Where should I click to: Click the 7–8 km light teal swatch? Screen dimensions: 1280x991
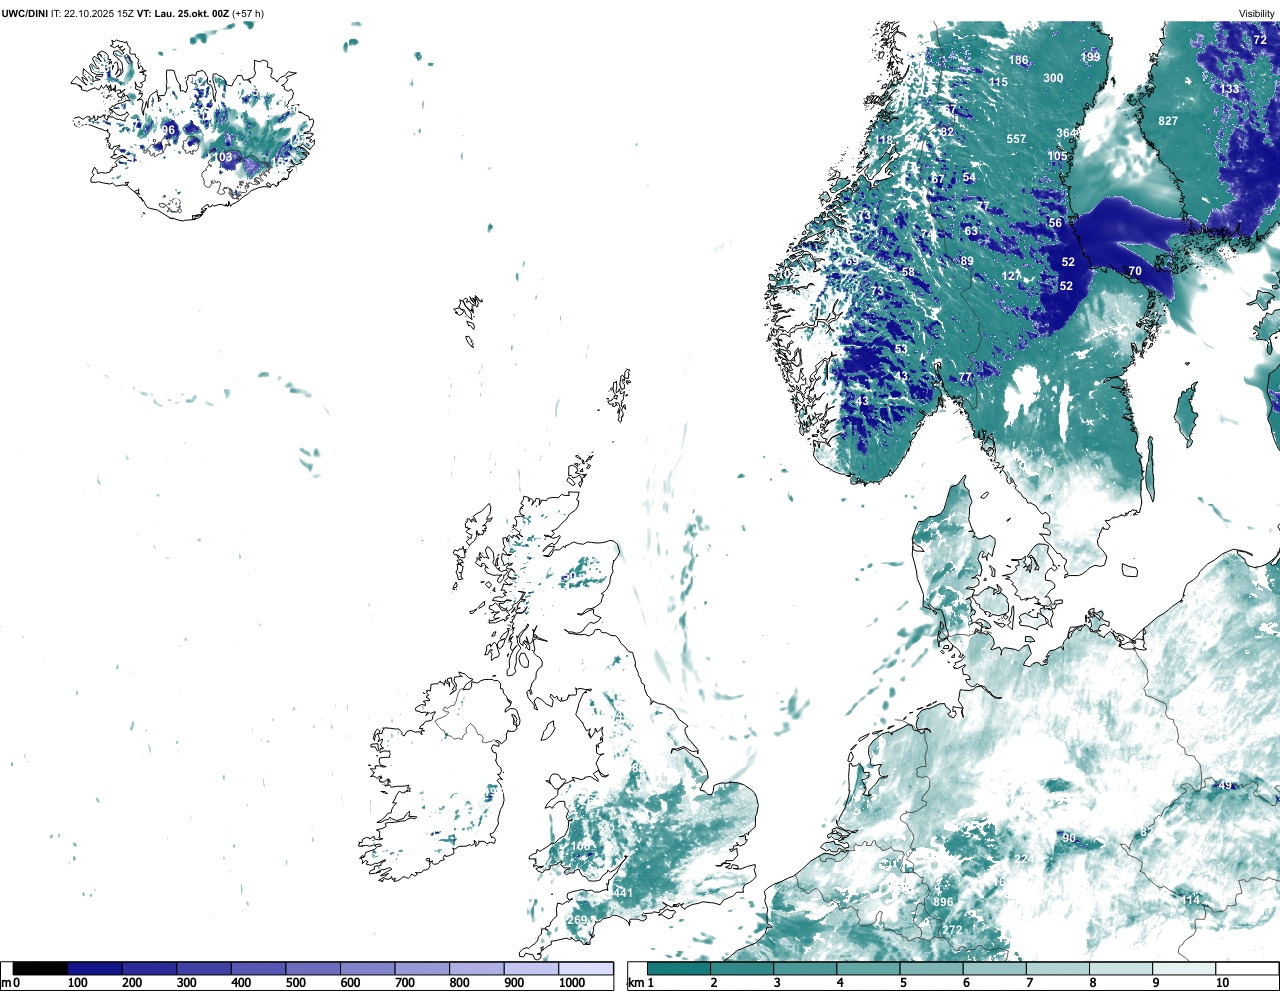pos(1058,968)
